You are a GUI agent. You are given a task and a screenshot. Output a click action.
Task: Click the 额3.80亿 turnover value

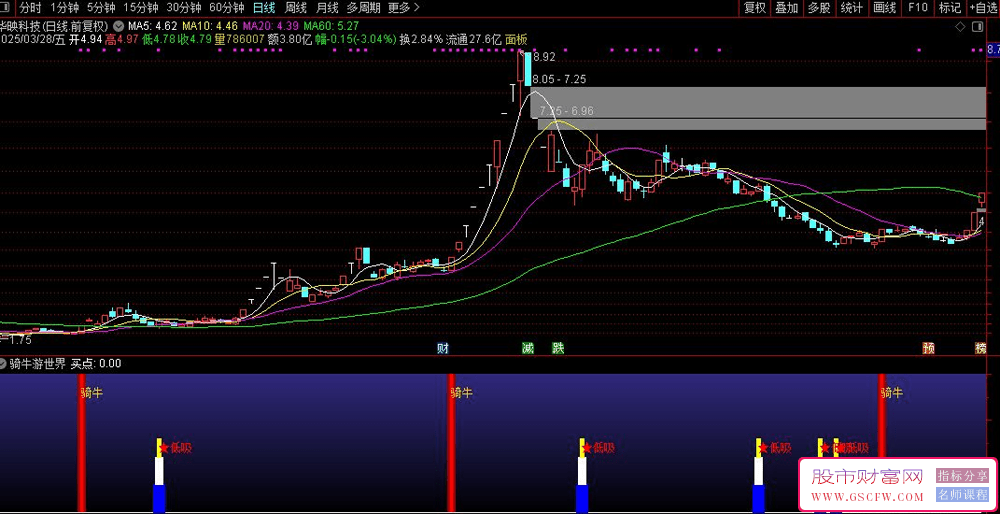pos(290,40)
